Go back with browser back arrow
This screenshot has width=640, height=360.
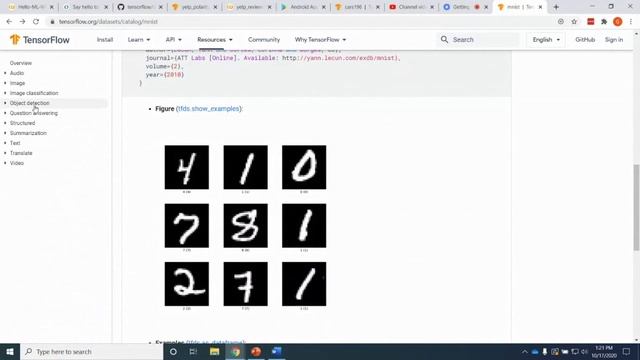(9, 22)
